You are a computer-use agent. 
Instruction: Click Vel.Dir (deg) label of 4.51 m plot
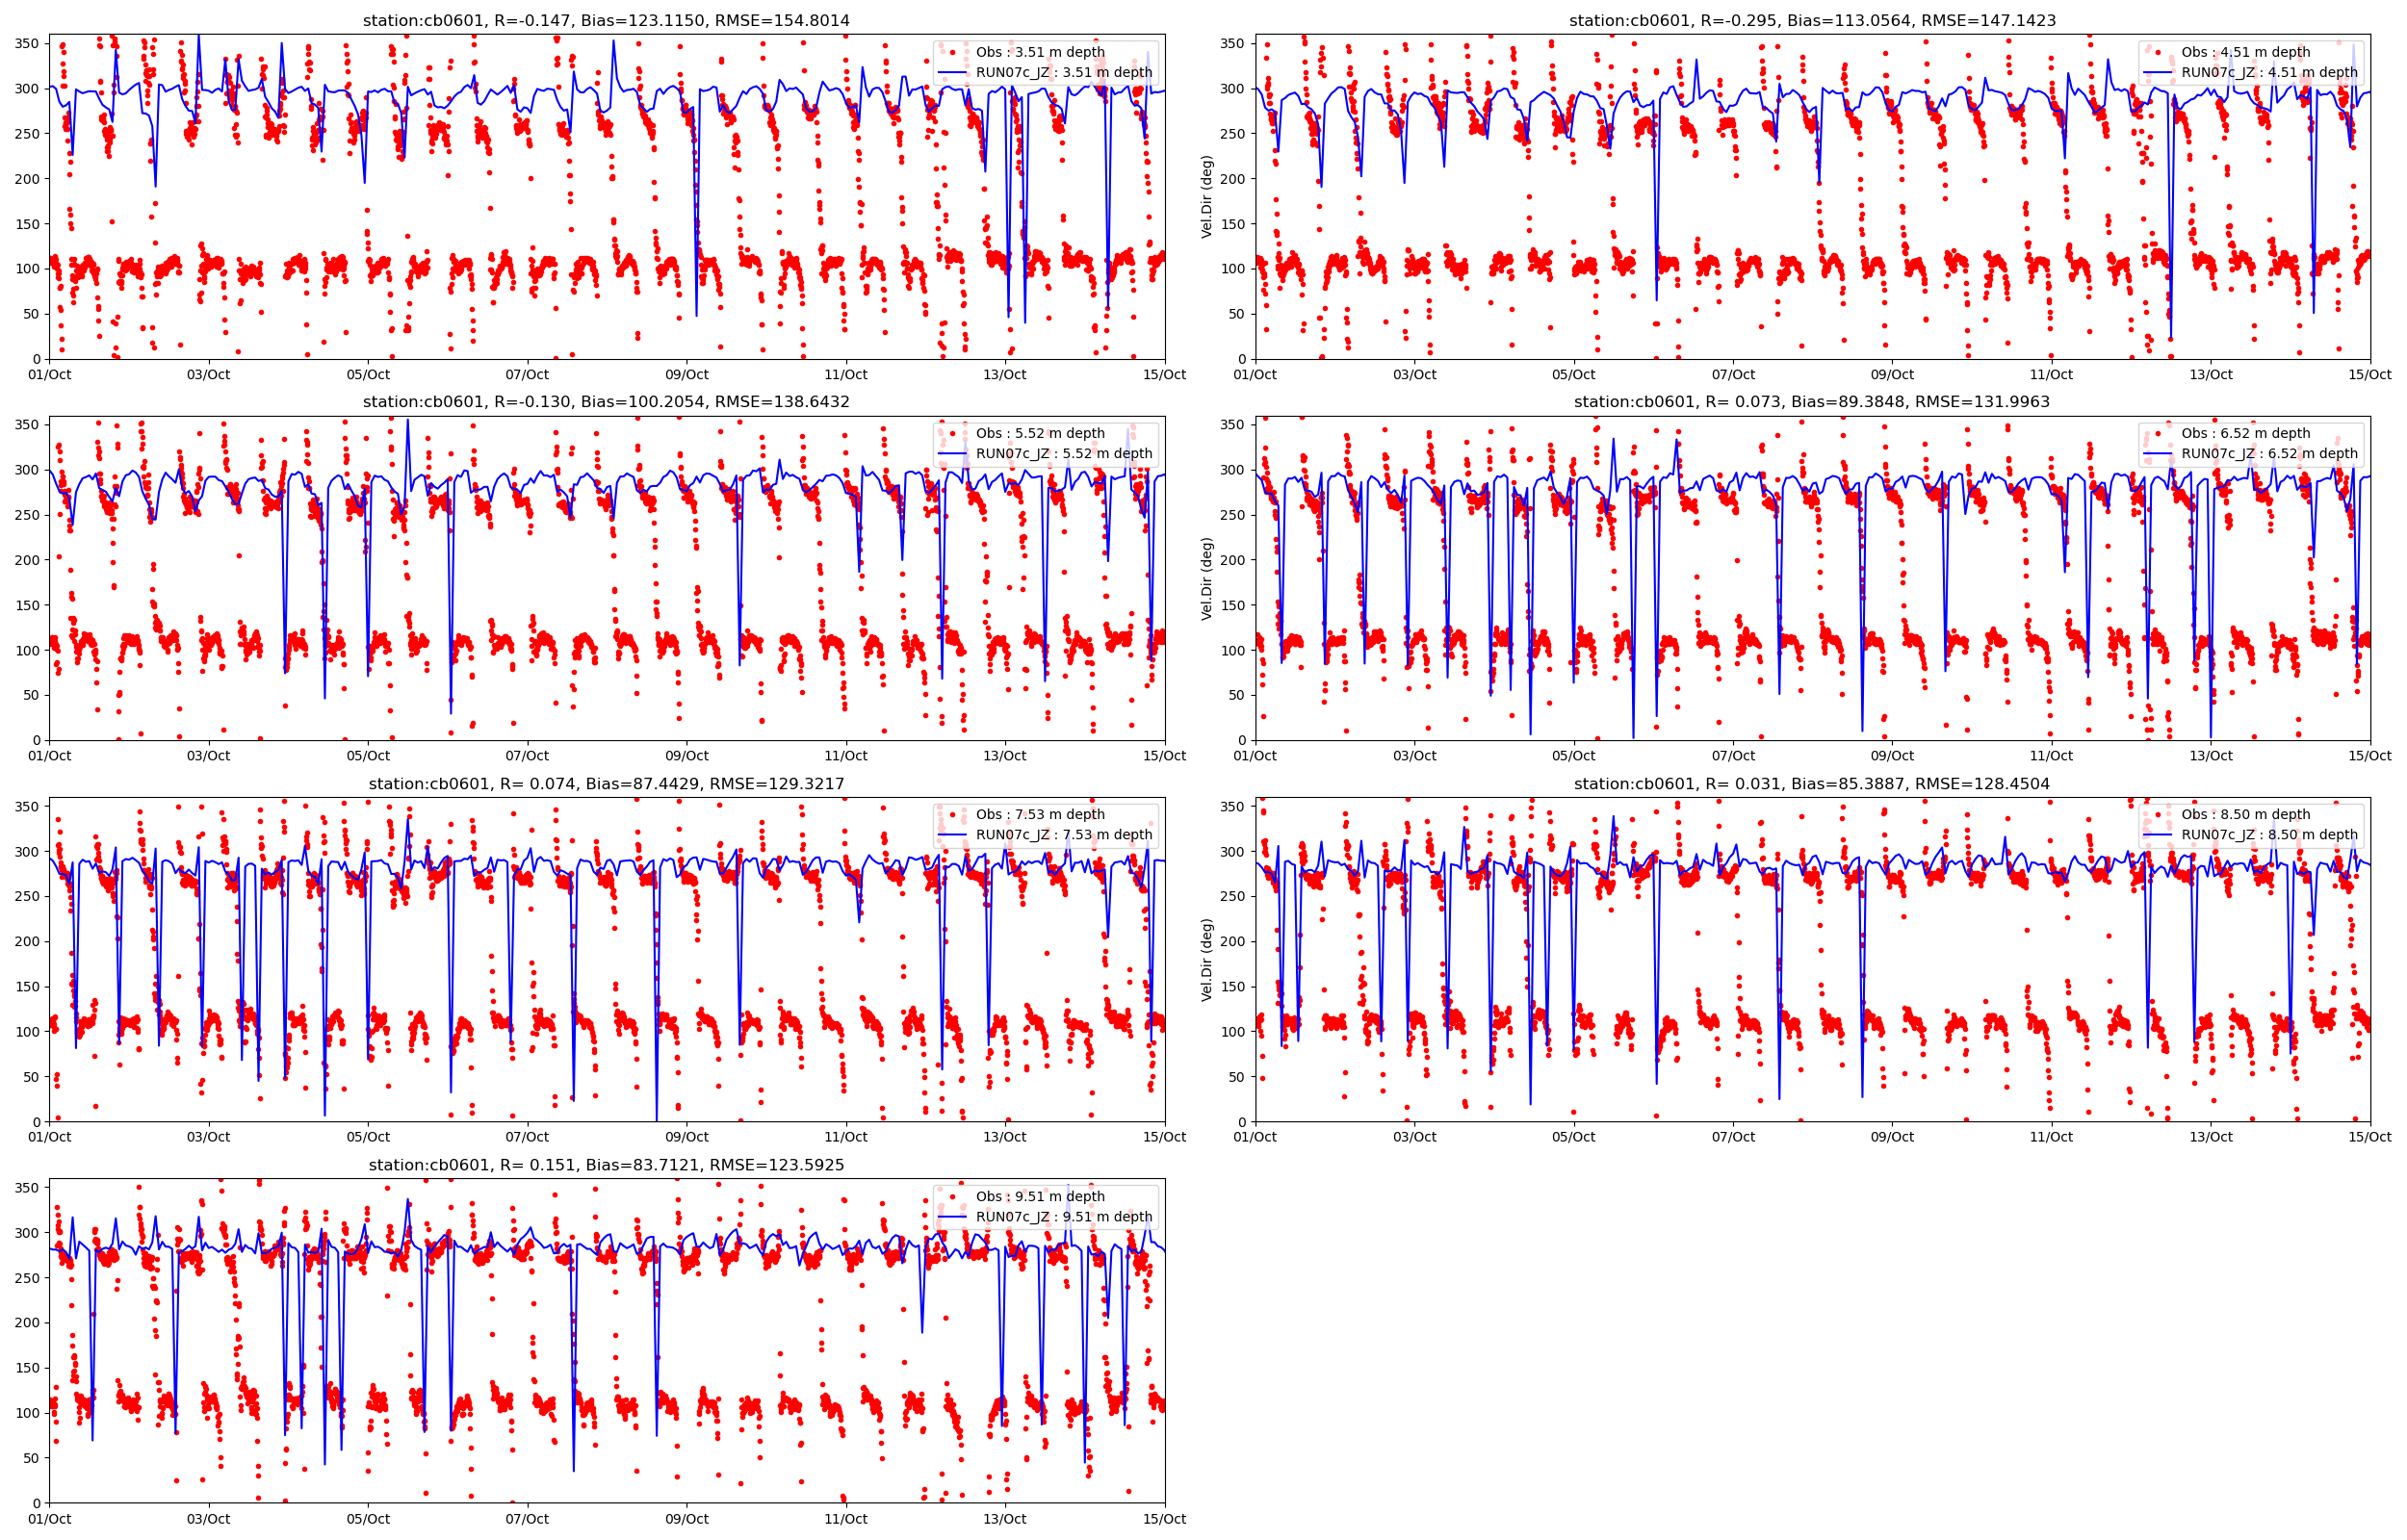pos(1207,196)
